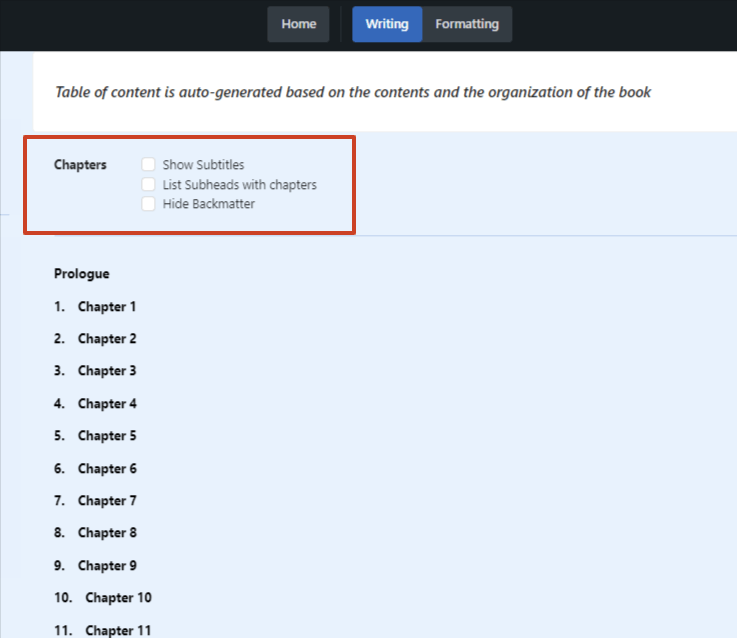Open Chapter 1 from the contents list
The height and width of the screenshot is (638, 737).
click(107, 307)
